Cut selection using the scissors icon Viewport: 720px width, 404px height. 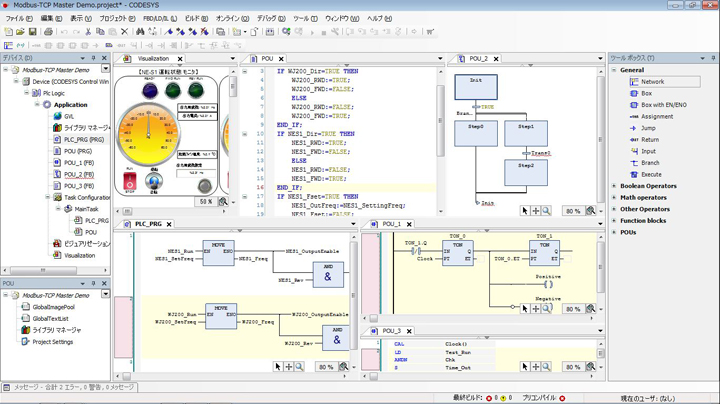(88, 32)
